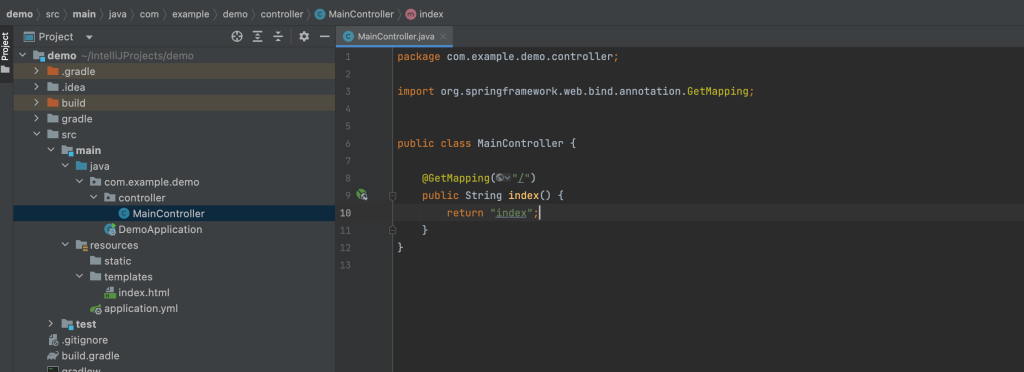The image size is (1024, 372).
Task: Collapse the src folder
Action: click(37, 134)
